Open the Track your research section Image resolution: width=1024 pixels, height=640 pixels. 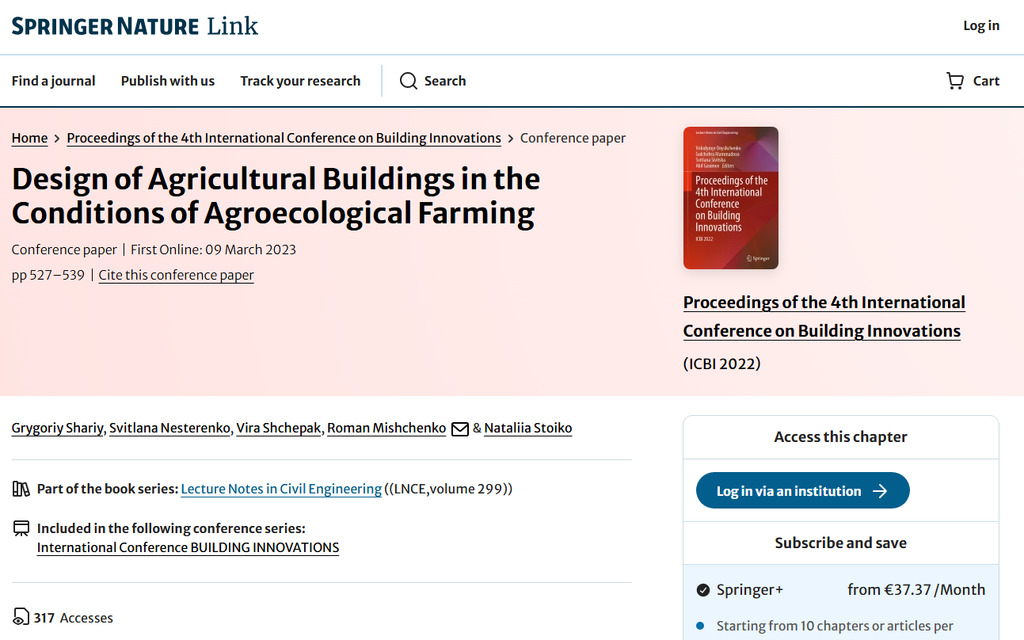pyautogui.click(x=300, y=81)
